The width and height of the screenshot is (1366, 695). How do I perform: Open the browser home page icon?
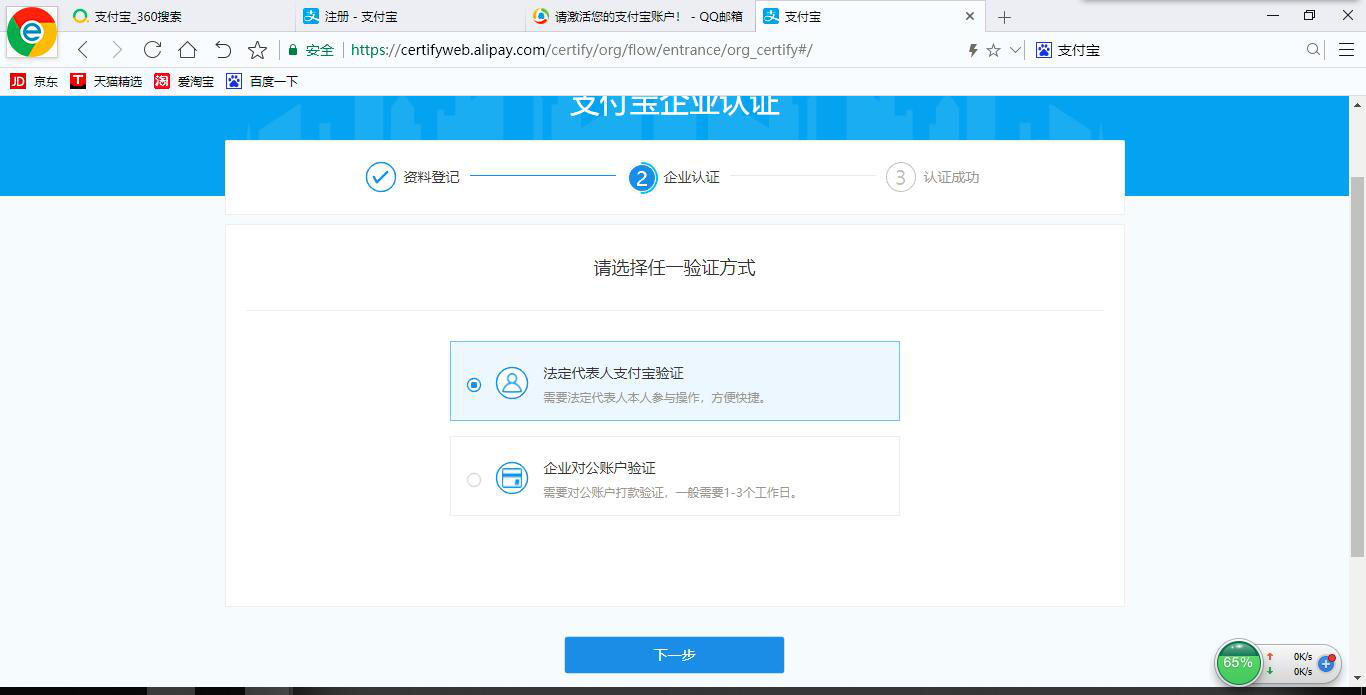point(187,50)
